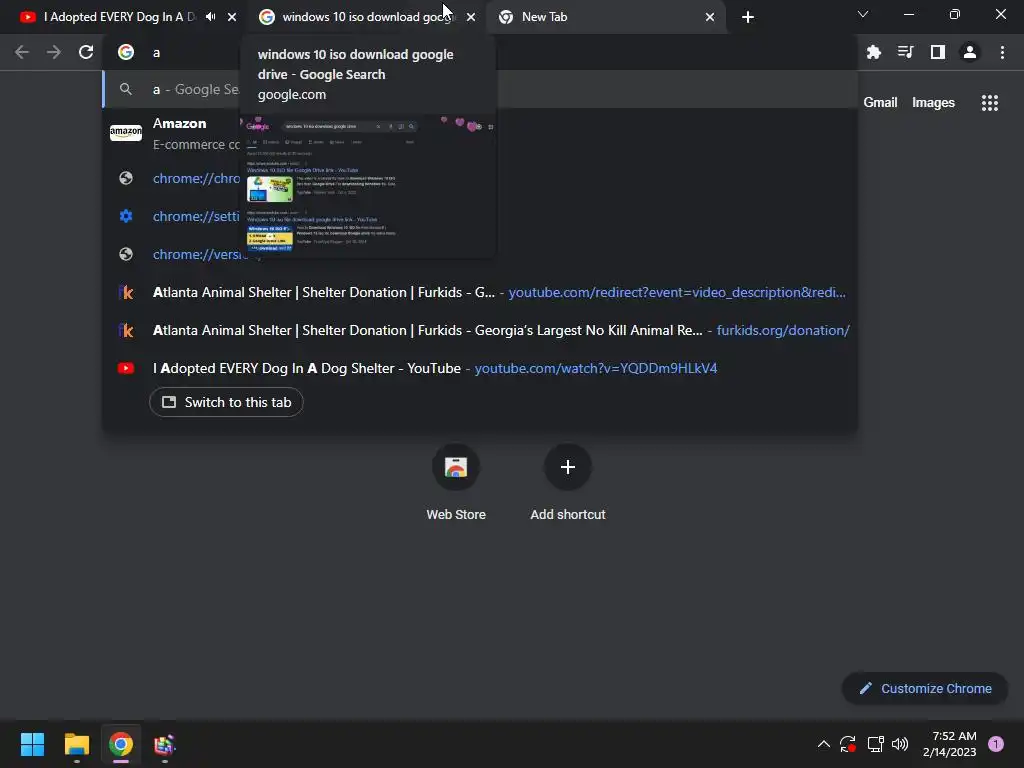1024x768 pixels.
Task: Select the Amazon suggestion
Action: coord(480,133)
